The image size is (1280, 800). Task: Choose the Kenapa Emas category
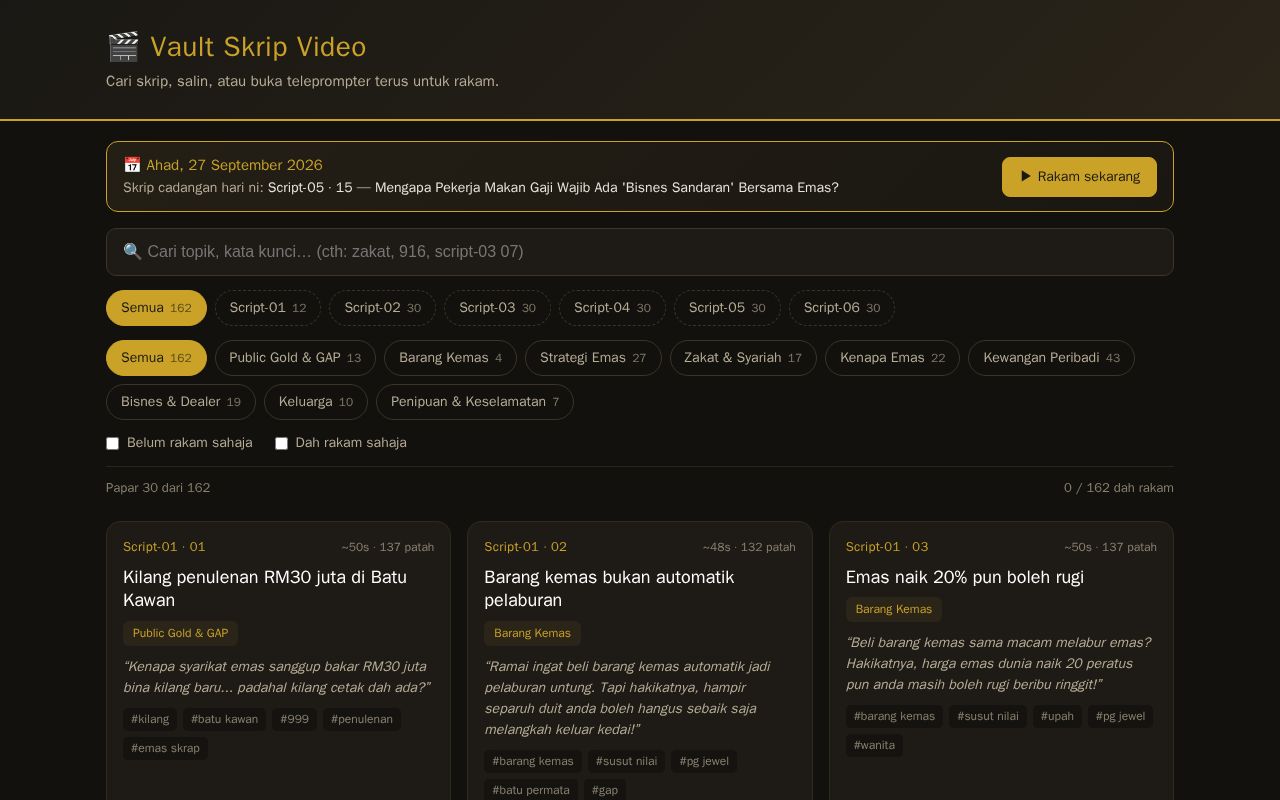[x=892, y=358]
